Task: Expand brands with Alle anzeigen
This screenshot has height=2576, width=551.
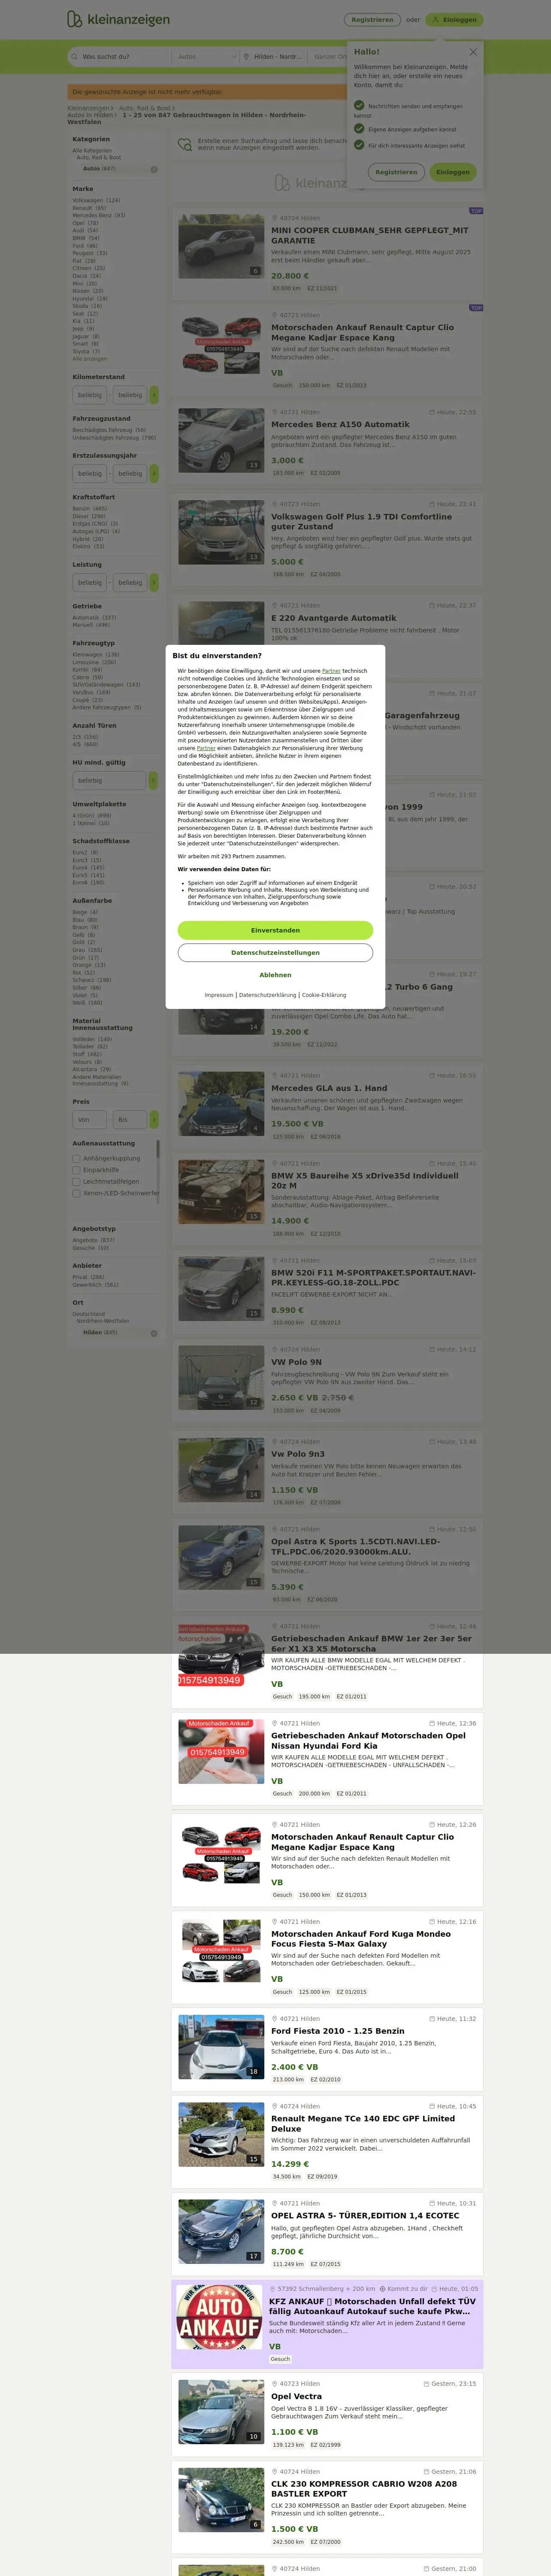Action: point(89,359)
